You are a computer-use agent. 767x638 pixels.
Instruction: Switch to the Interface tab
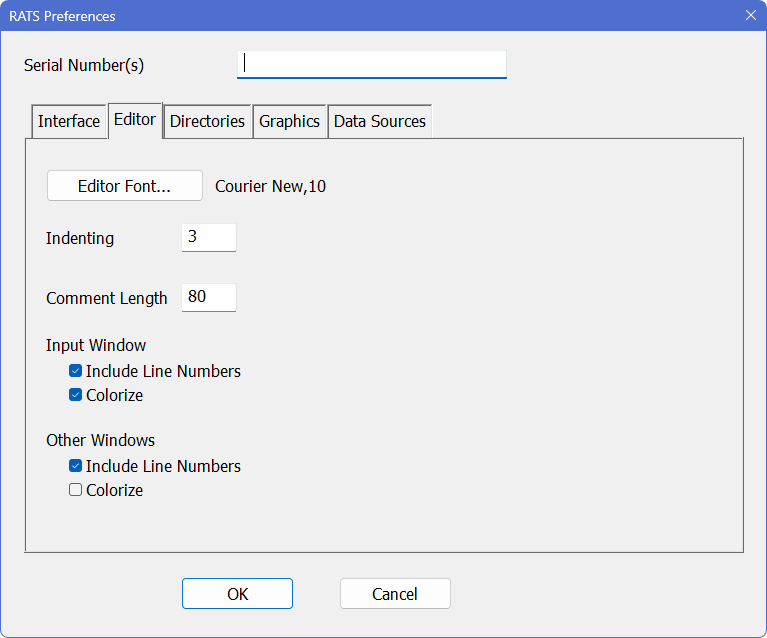click(x=69, y=121)
